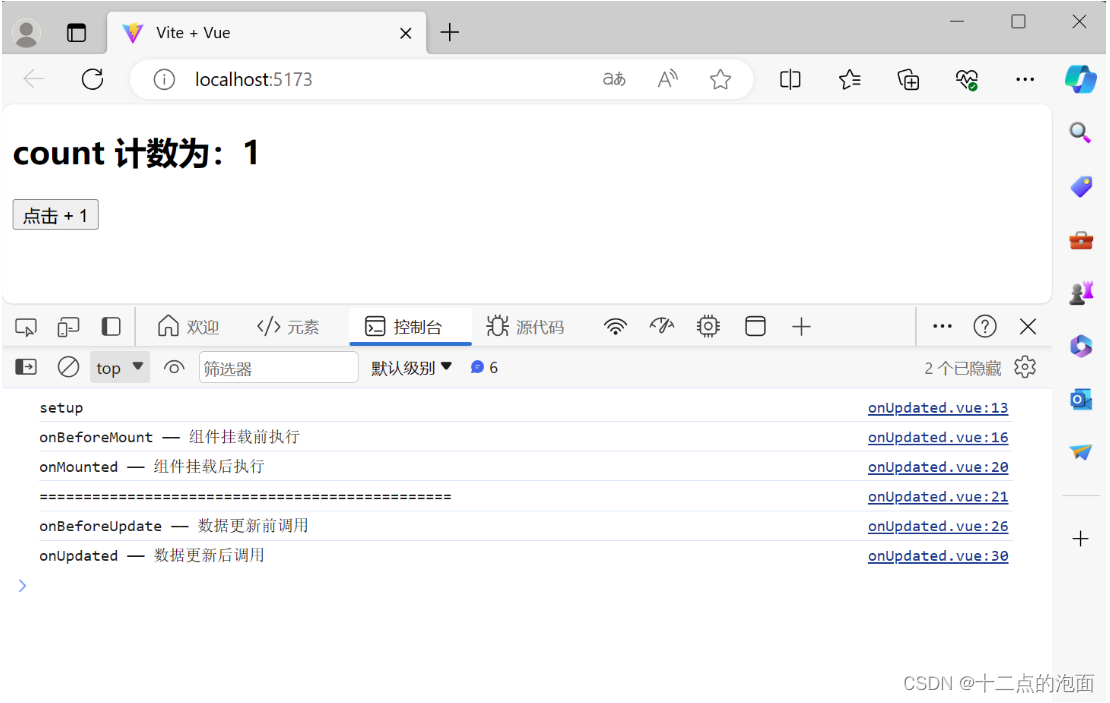Click the Copilot icon in Edge sidebar

1081,78
